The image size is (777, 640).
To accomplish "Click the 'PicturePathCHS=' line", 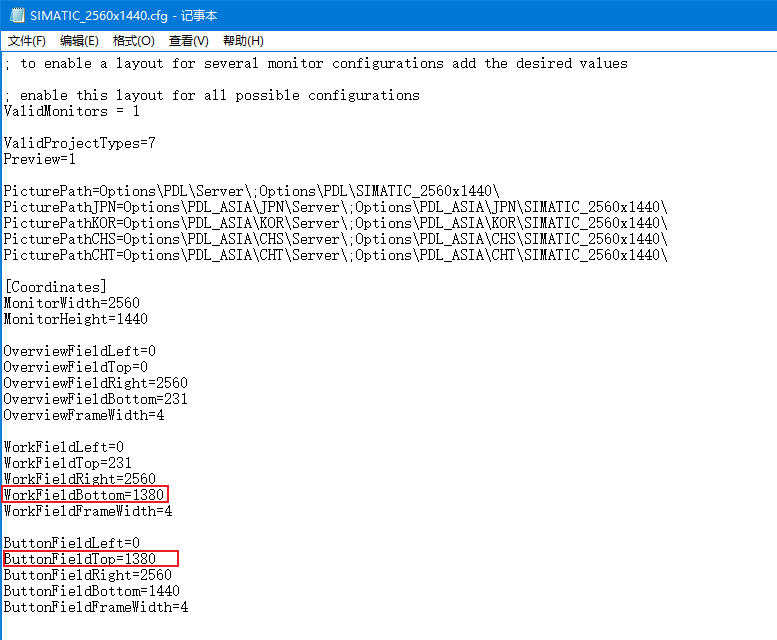I will [x=335, y=239].
